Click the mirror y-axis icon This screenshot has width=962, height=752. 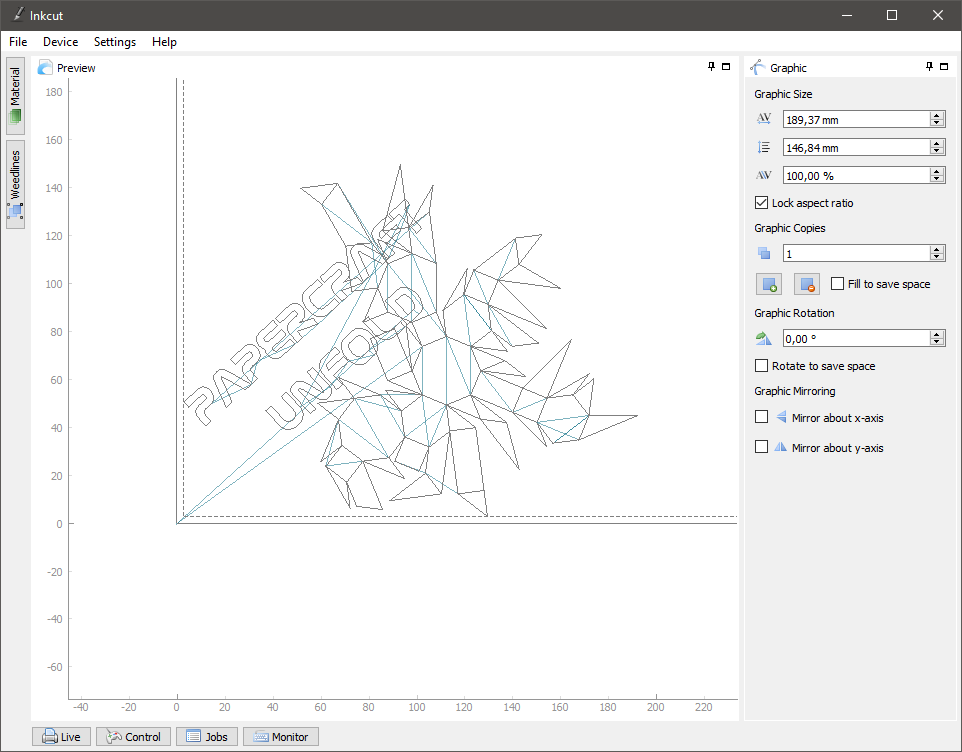pos(780,447)
